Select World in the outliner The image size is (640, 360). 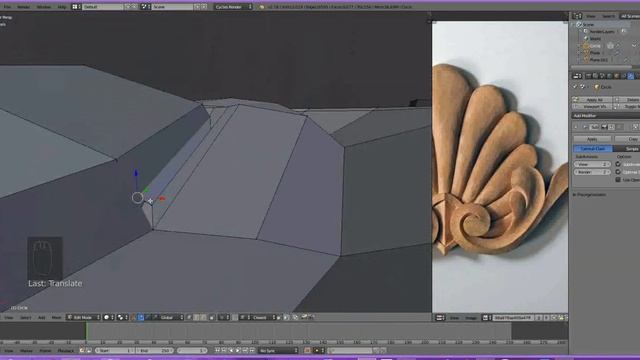click(595, 39)
